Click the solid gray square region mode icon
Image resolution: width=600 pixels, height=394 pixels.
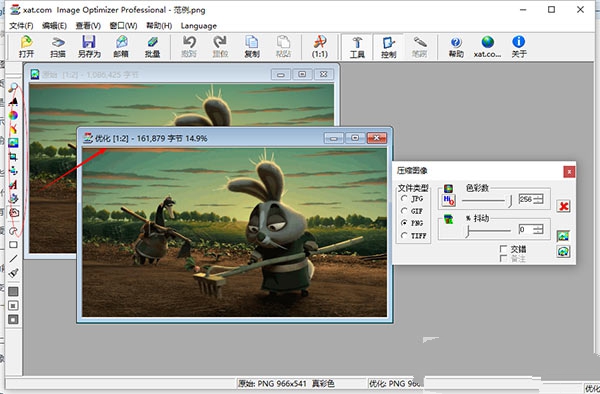coord(13,291)
